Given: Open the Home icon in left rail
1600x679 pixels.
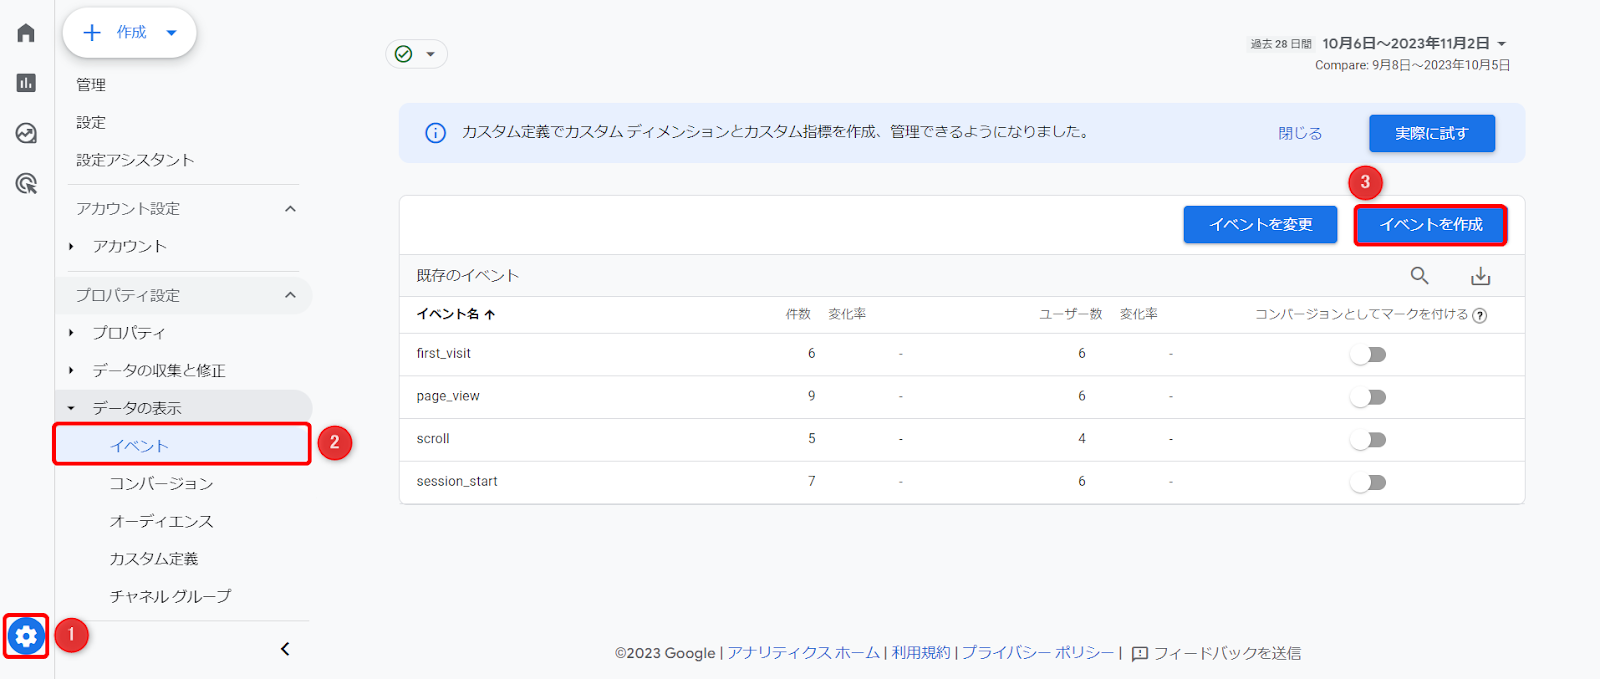Looking at the screenshot, I should point(26,33).
